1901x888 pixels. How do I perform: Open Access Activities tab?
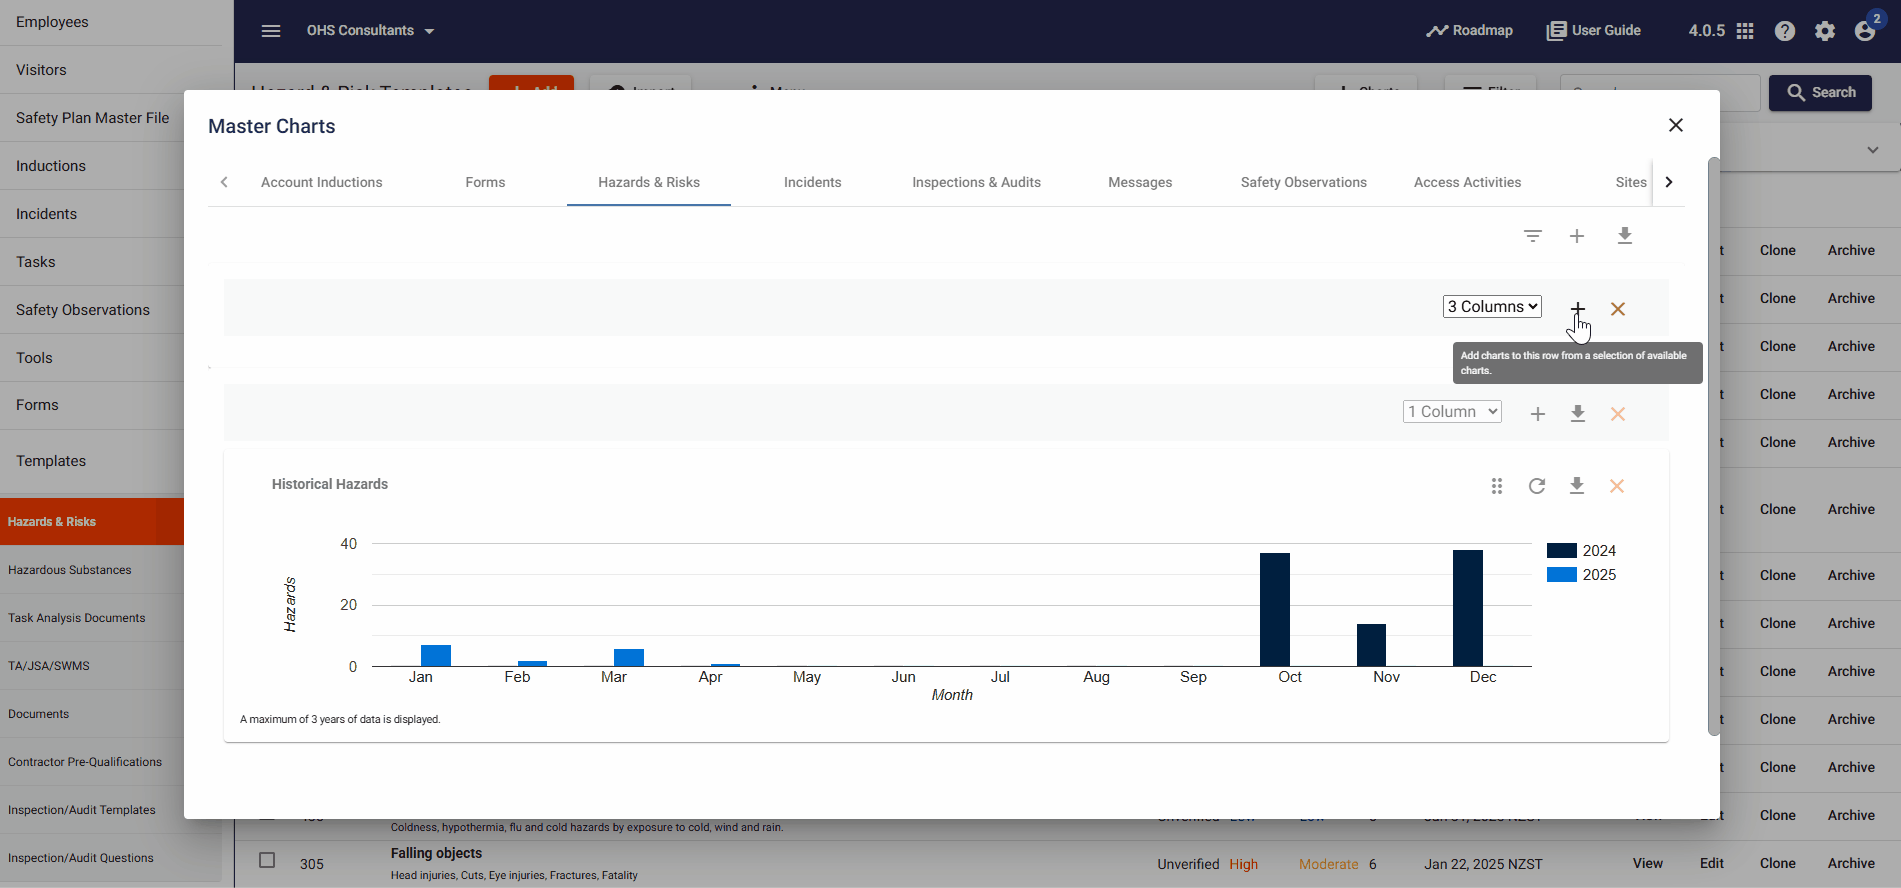1467,182
